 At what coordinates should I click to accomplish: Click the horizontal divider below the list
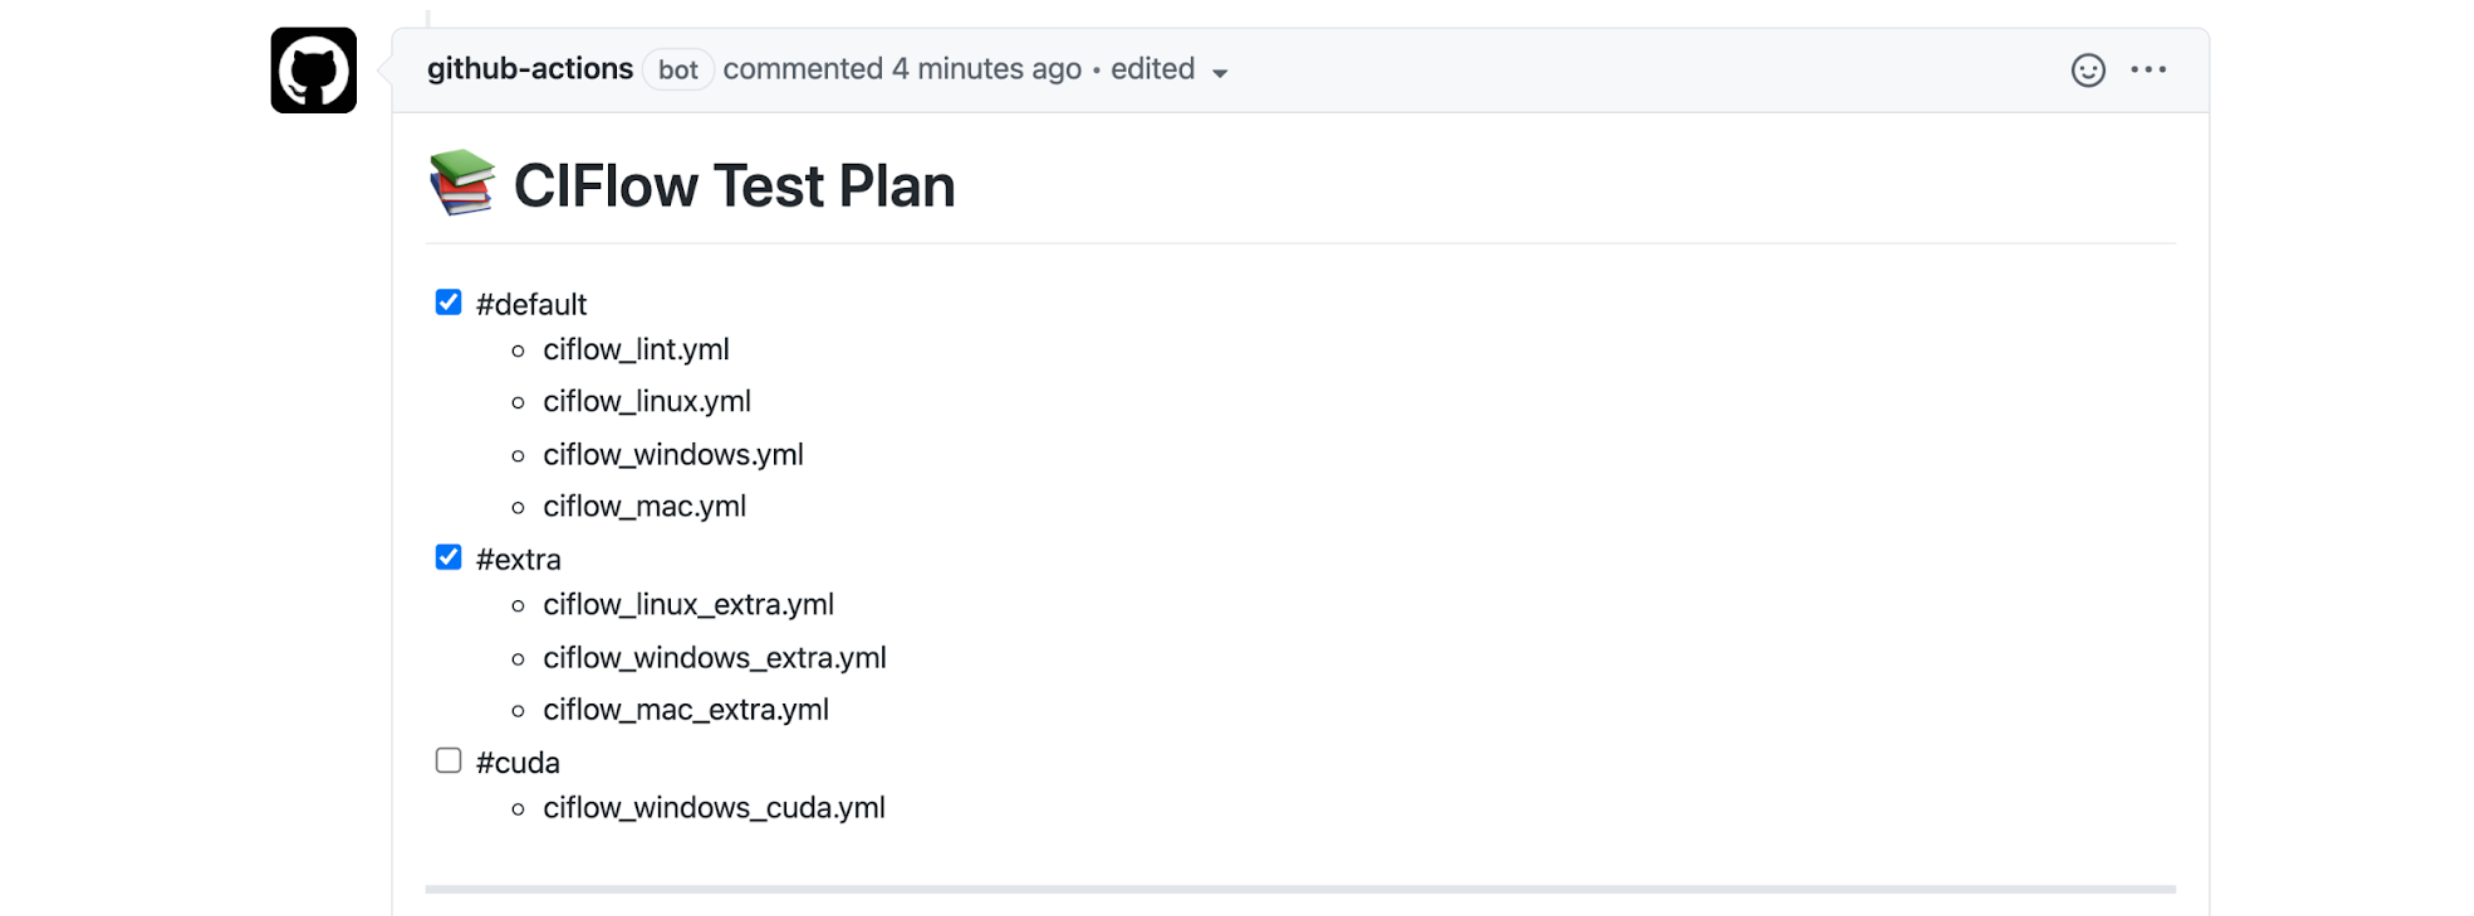coord(1300,888)
